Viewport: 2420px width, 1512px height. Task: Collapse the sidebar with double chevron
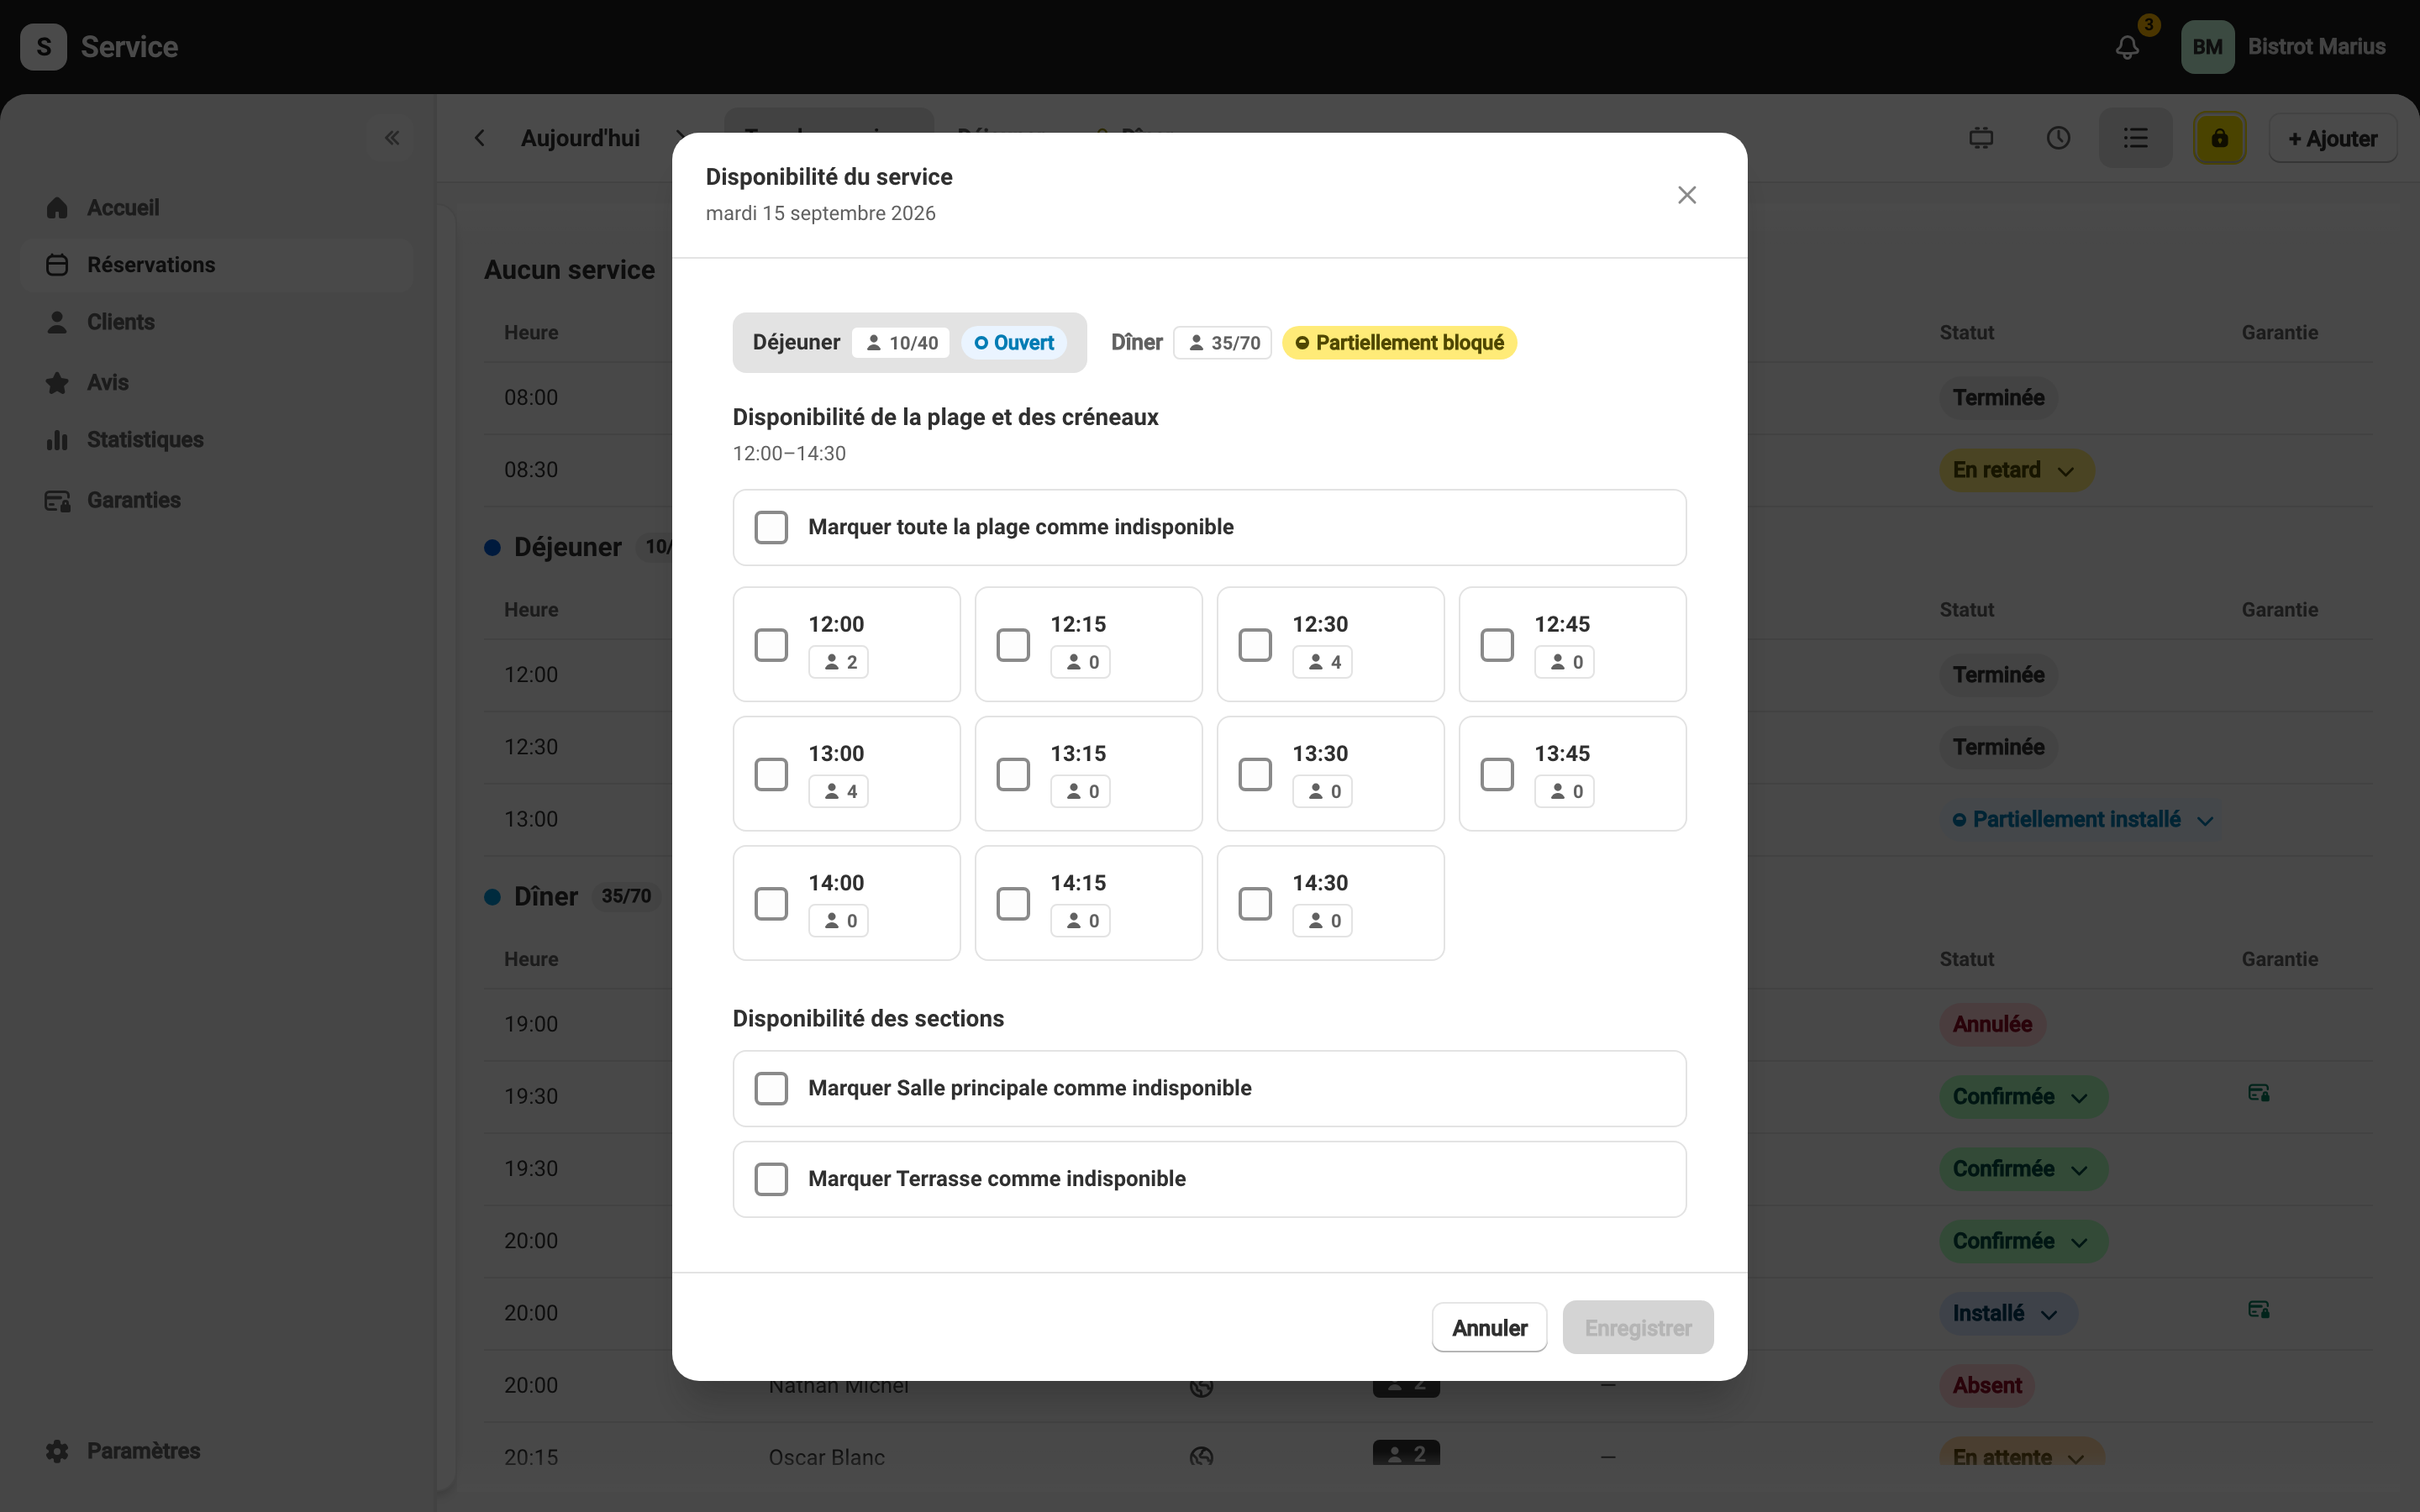tap(392, 138)
